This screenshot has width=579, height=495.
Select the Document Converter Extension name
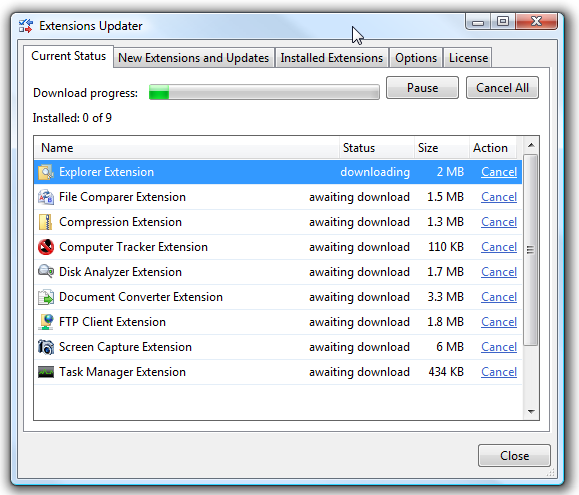pyautogui.click(x=141, y=297)
